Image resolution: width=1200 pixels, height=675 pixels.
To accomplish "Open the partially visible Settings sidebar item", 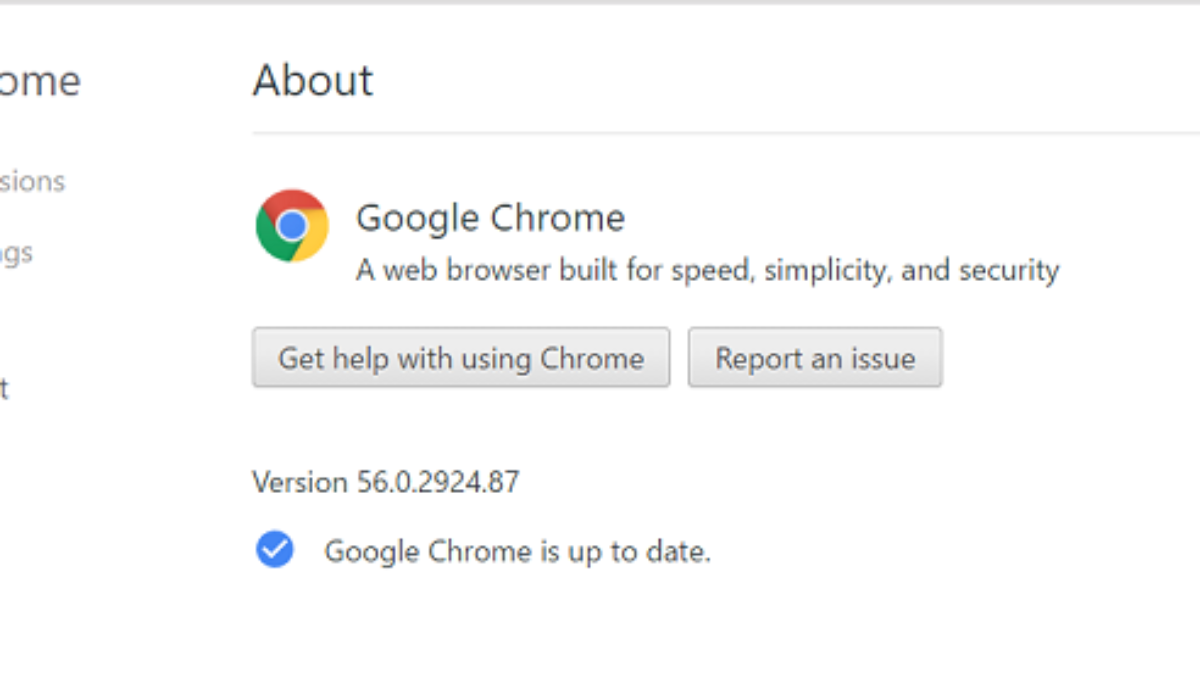I will coord(17,253).
